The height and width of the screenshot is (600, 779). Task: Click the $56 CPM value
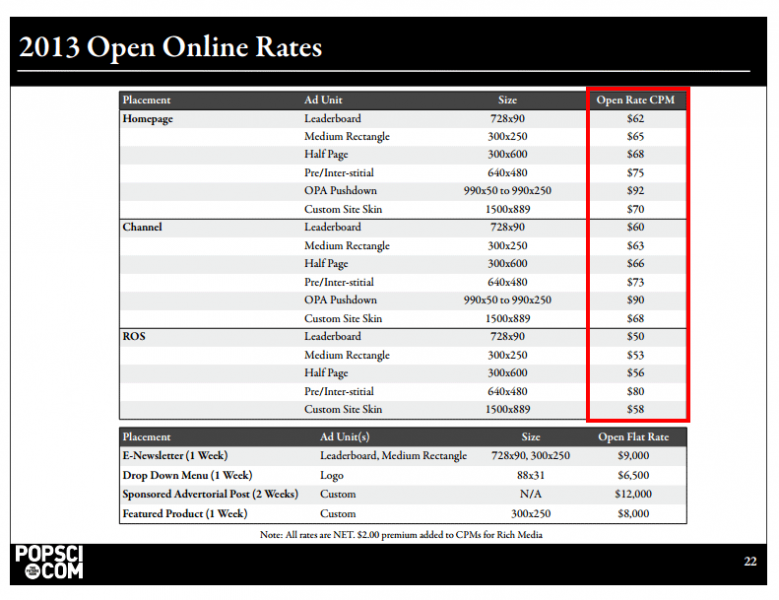point(635,373)
